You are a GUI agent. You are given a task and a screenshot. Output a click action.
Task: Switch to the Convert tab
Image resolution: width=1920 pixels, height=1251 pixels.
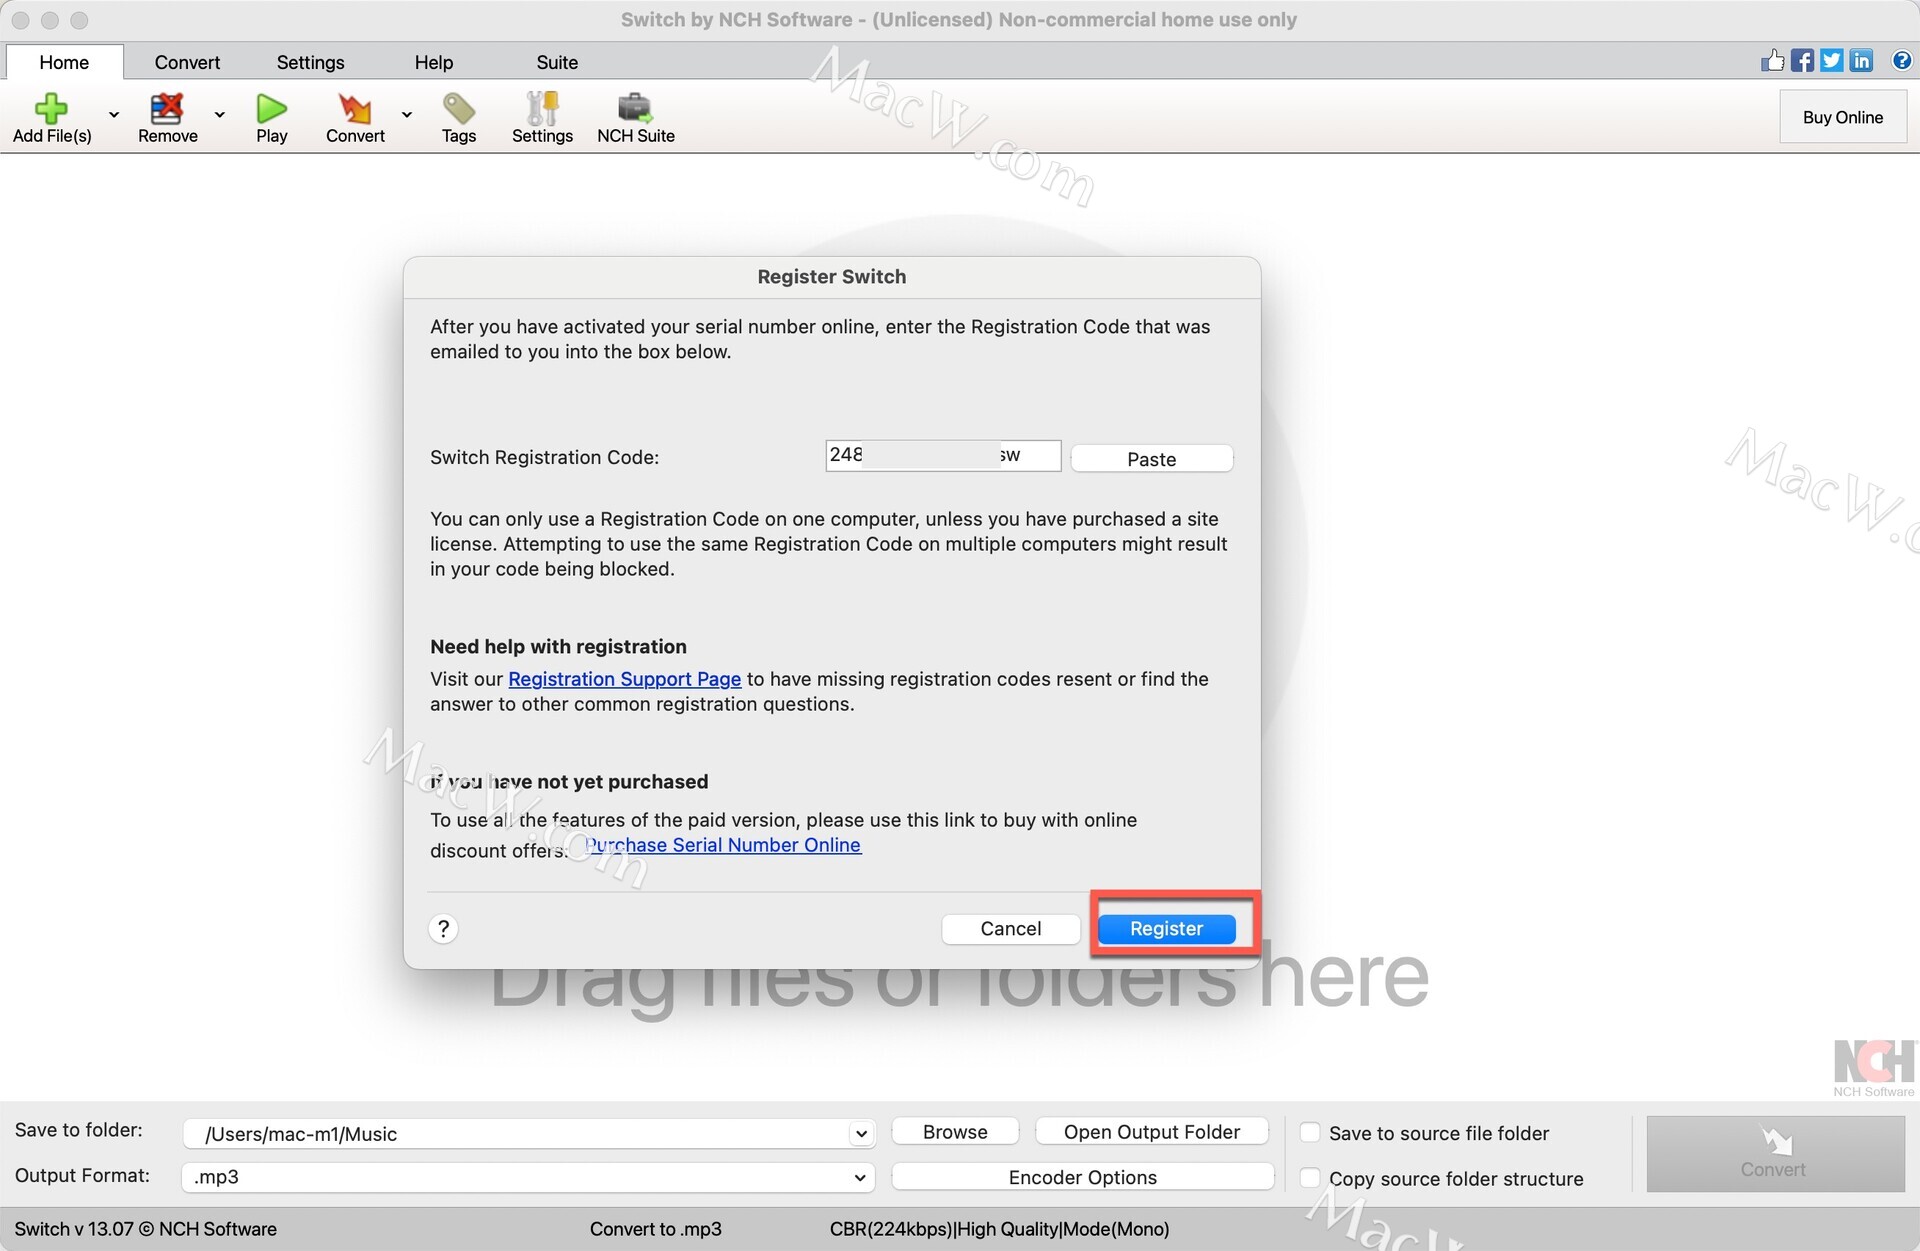[x=187, y=62]
